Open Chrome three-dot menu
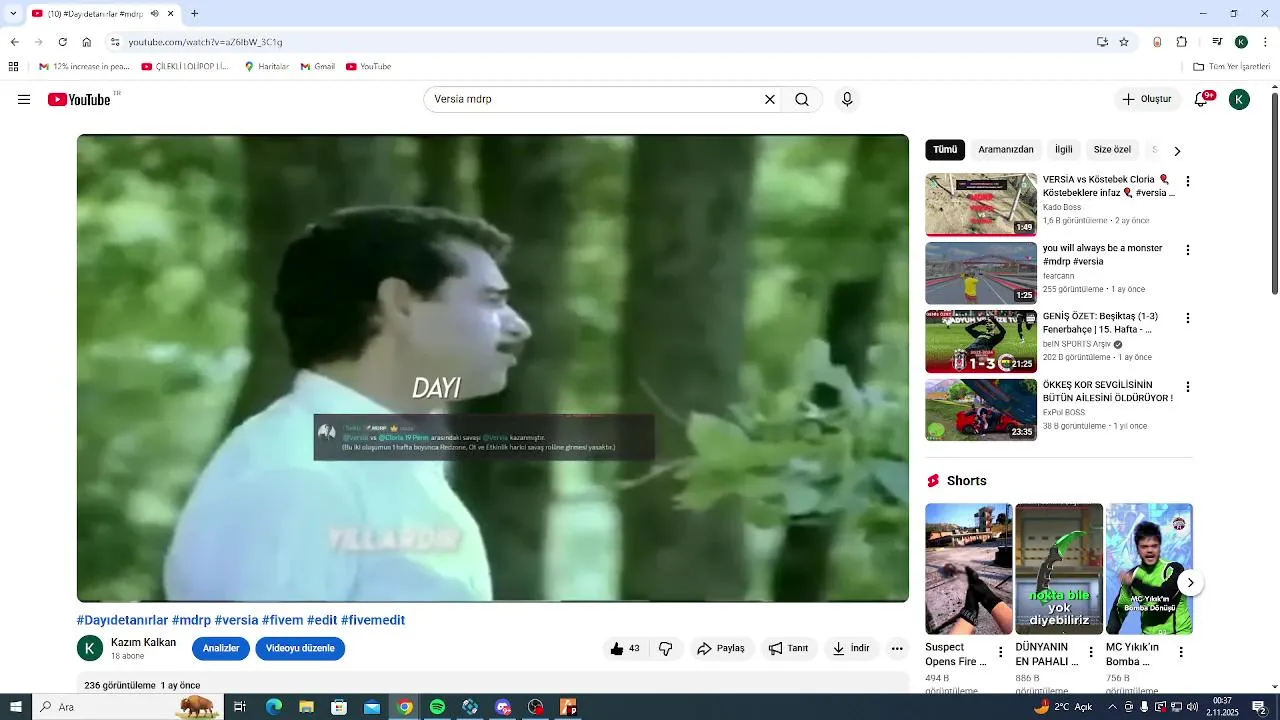 click(x=1265, y=42)
